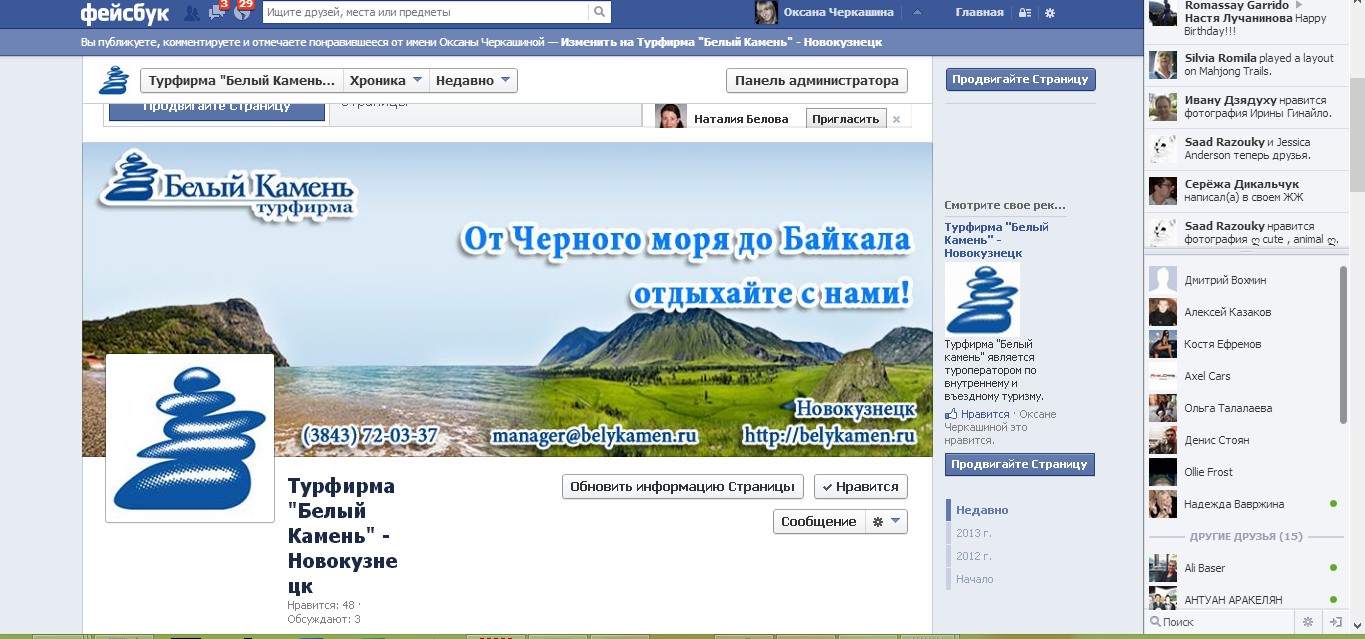This screenshot has height=639, width=1365.
Task: Open gear dropdown next to Сообщение
Action: tap(886, 521)
